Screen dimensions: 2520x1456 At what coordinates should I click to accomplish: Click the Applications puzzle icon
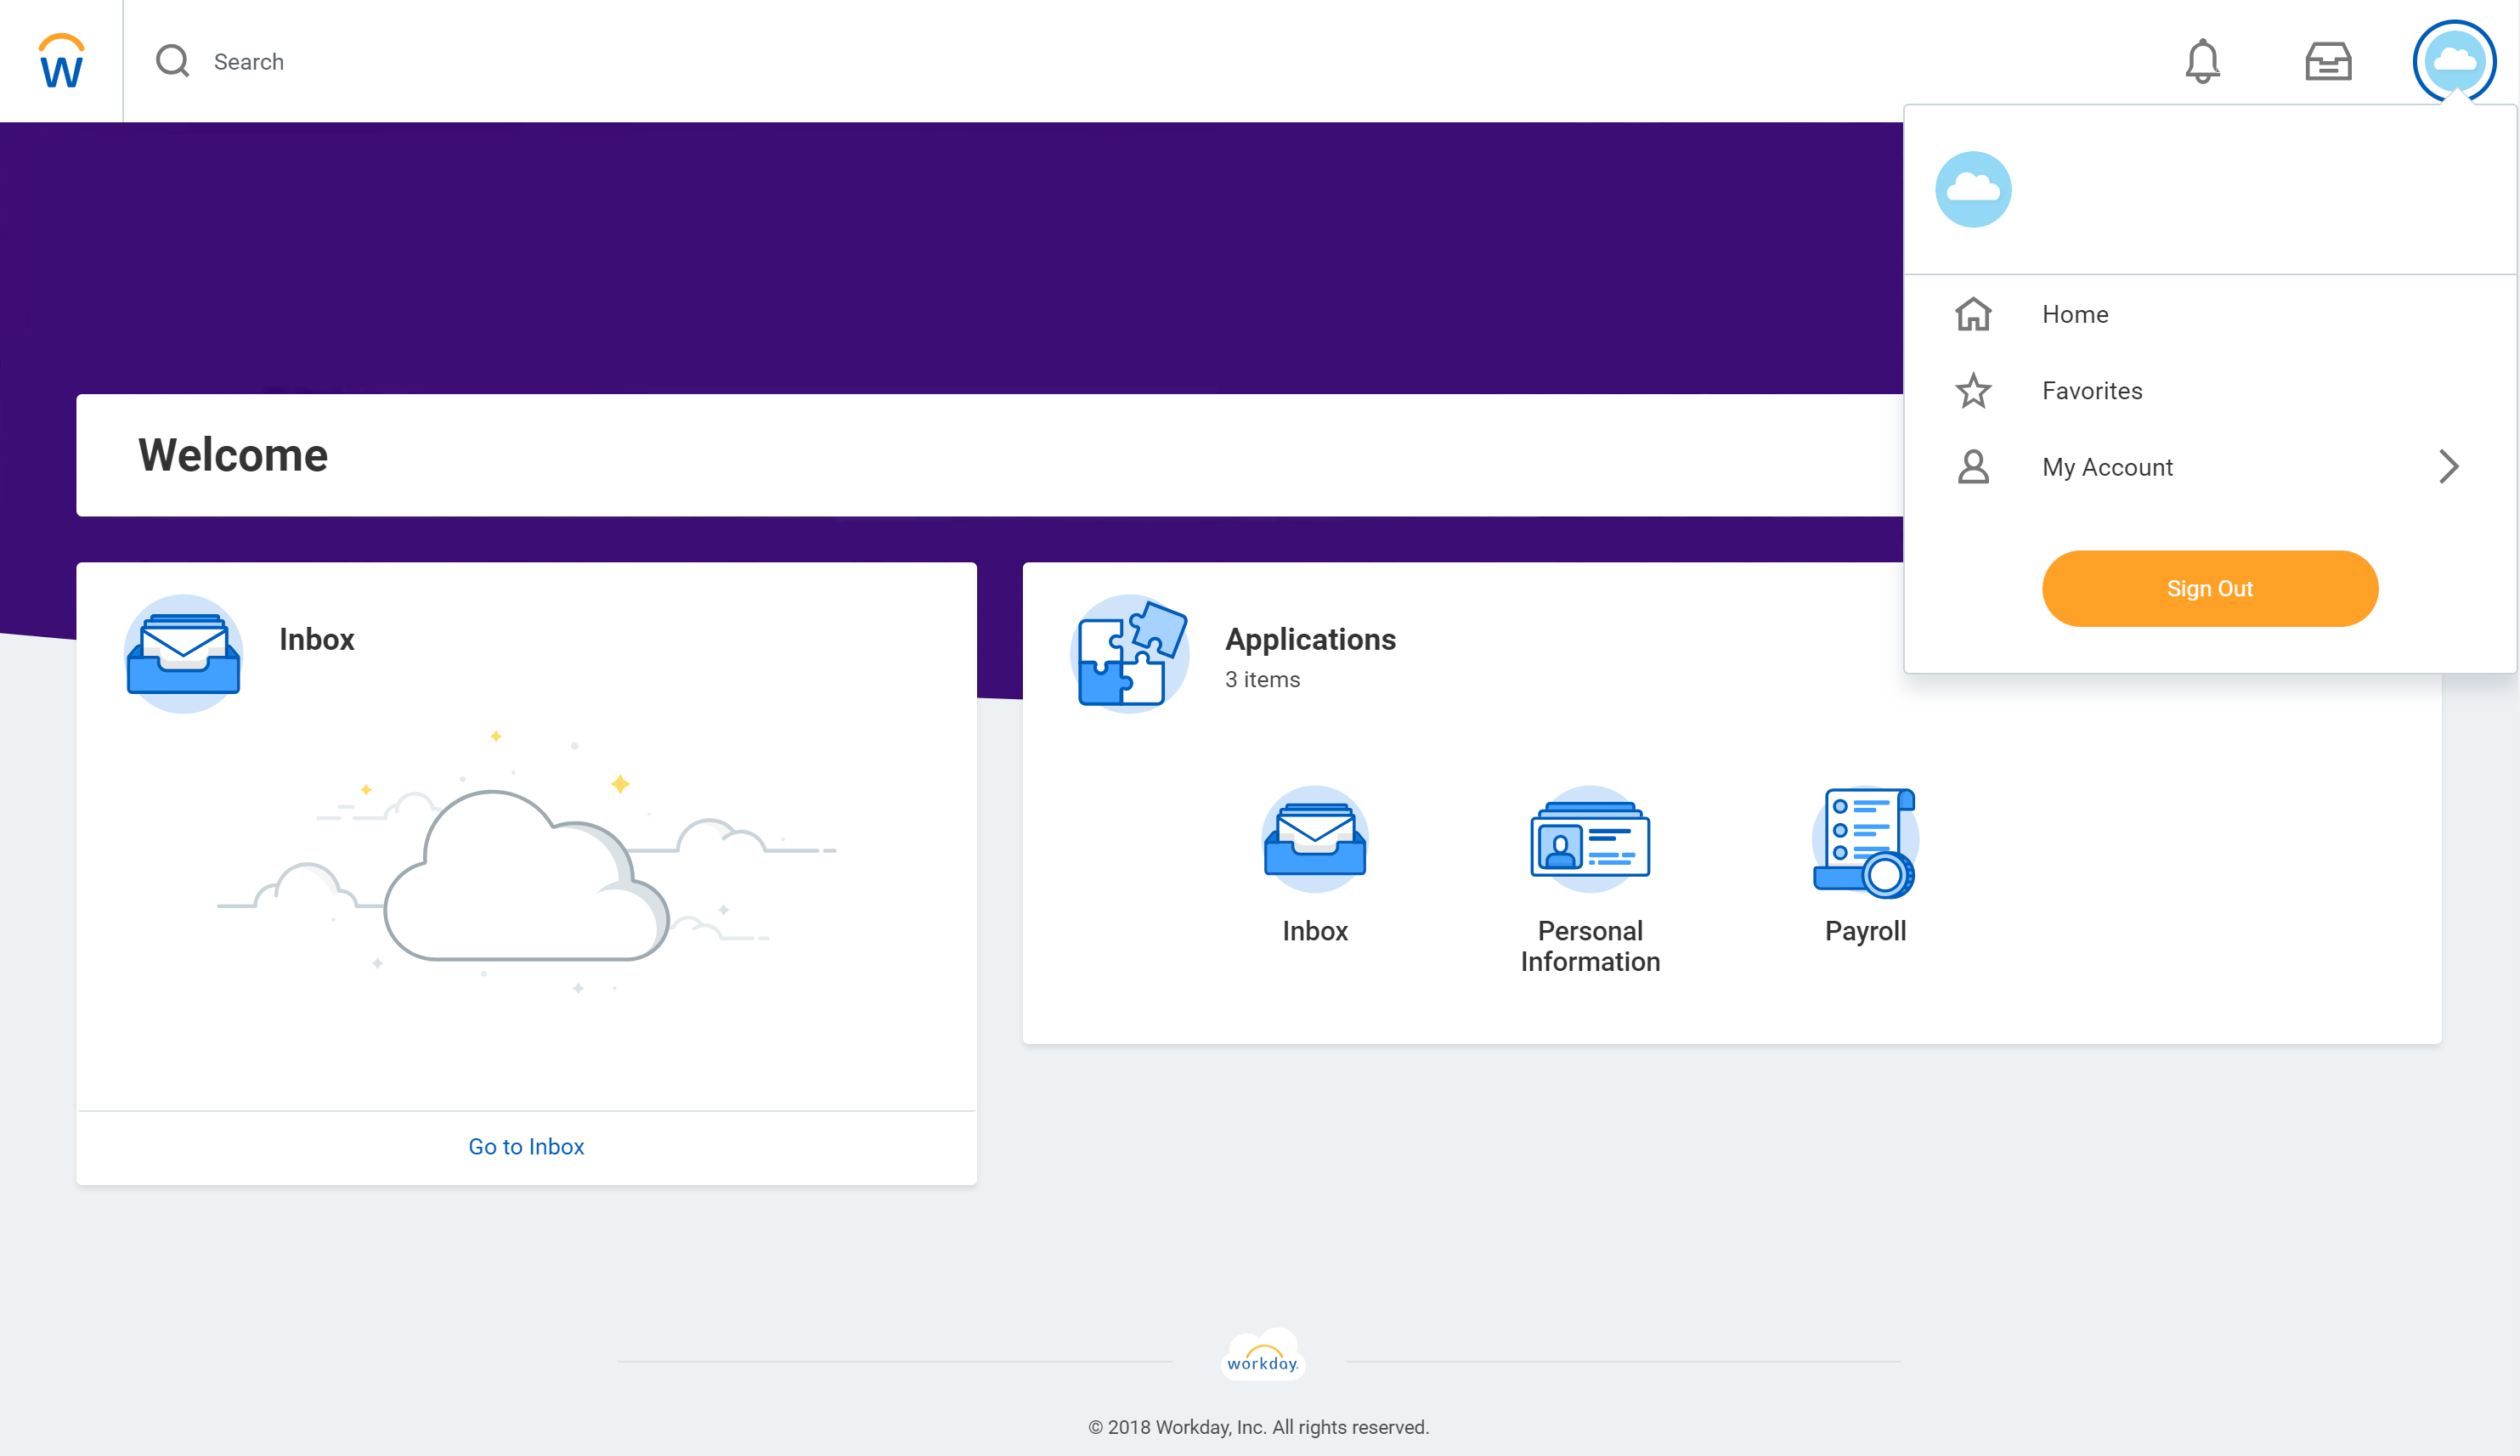[1130, 654]
